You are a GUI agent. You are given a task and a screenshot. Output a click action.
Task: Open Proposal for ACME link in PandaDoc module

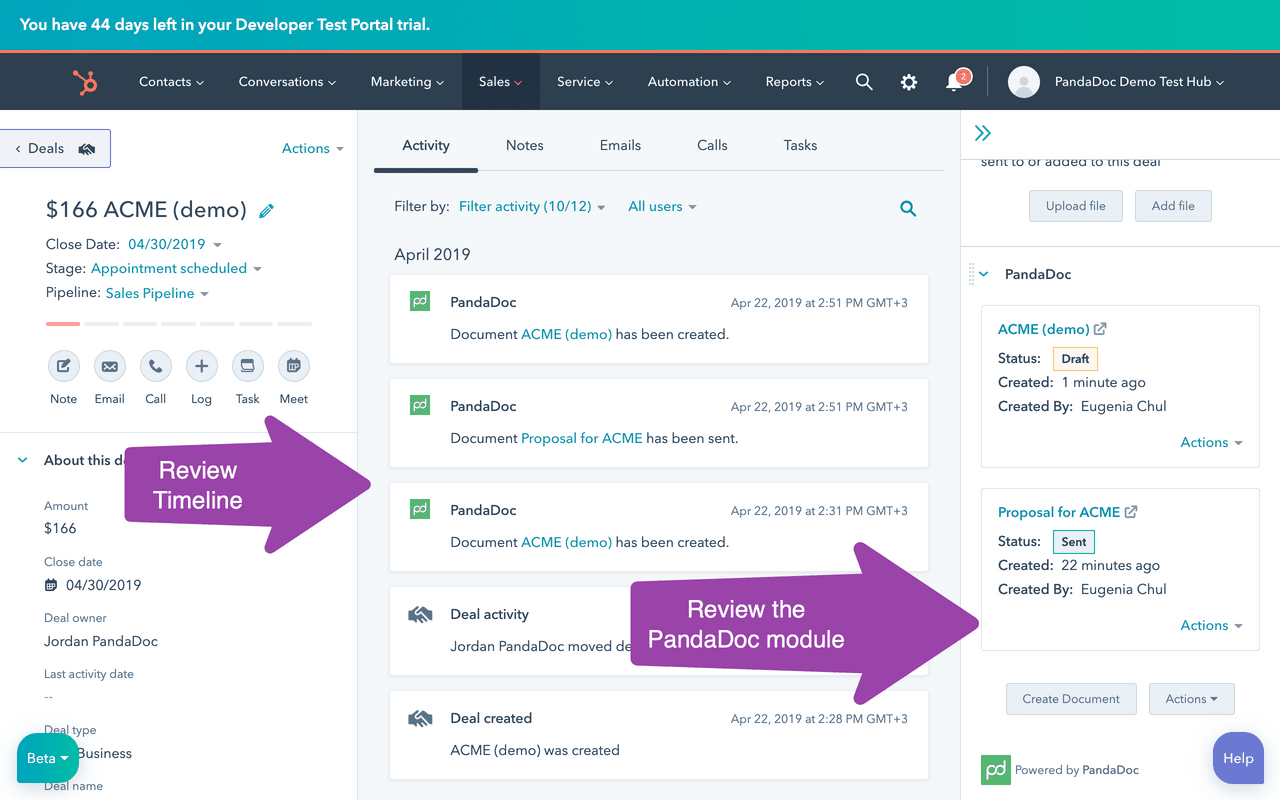(x=1059, y=512)
